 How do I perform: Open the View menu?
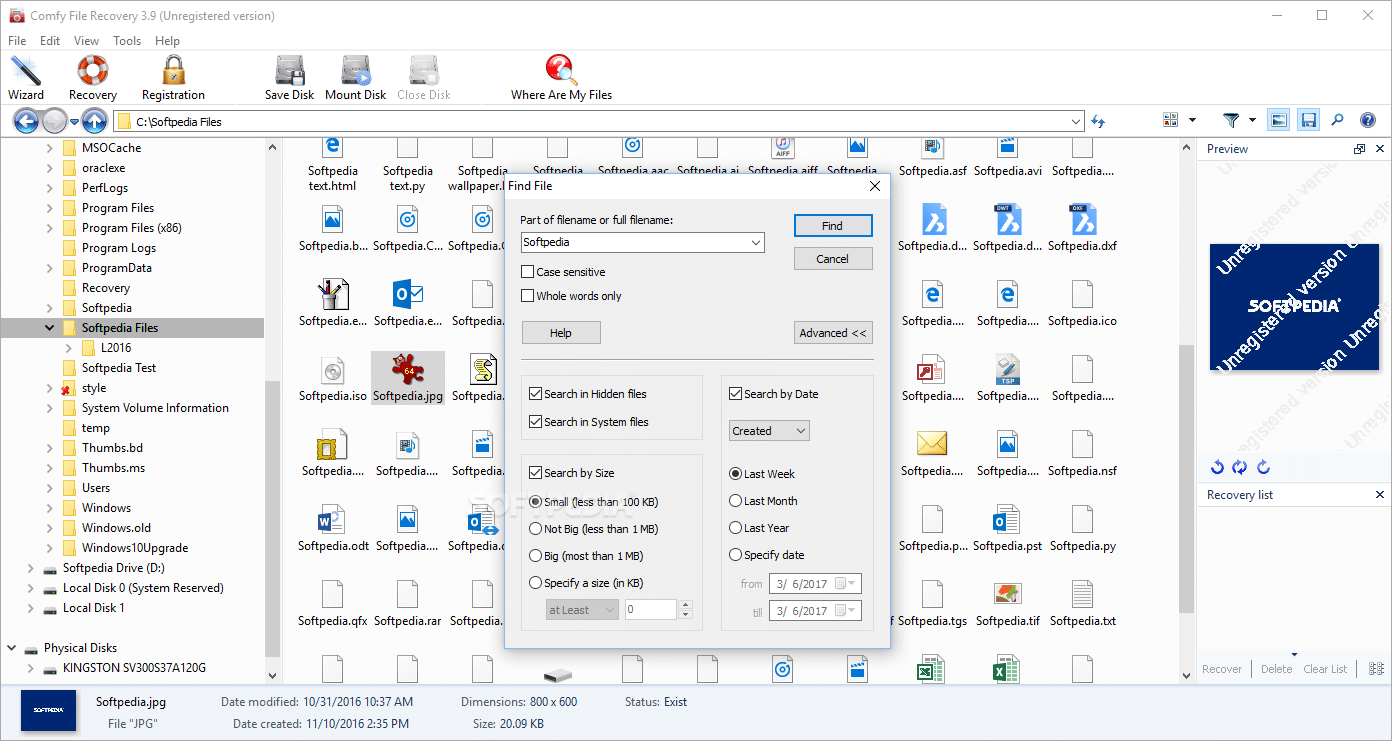(86, 41)
